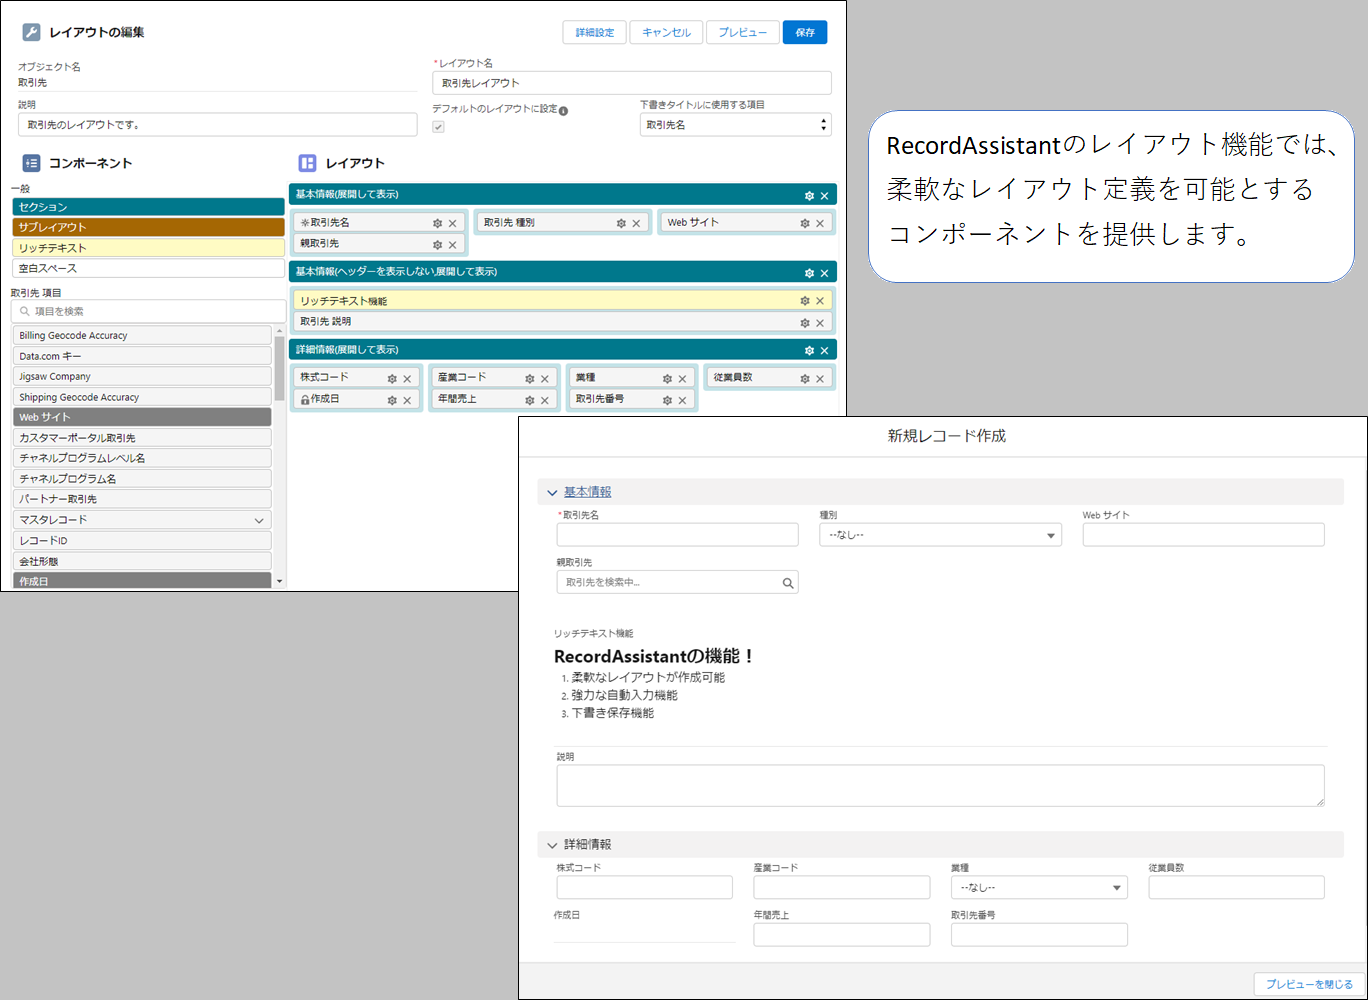The width and height of the screenshot is (1368, 1000).
Task: Select Billing Geocode Accuracy field item
Action: tap(142, 336)
